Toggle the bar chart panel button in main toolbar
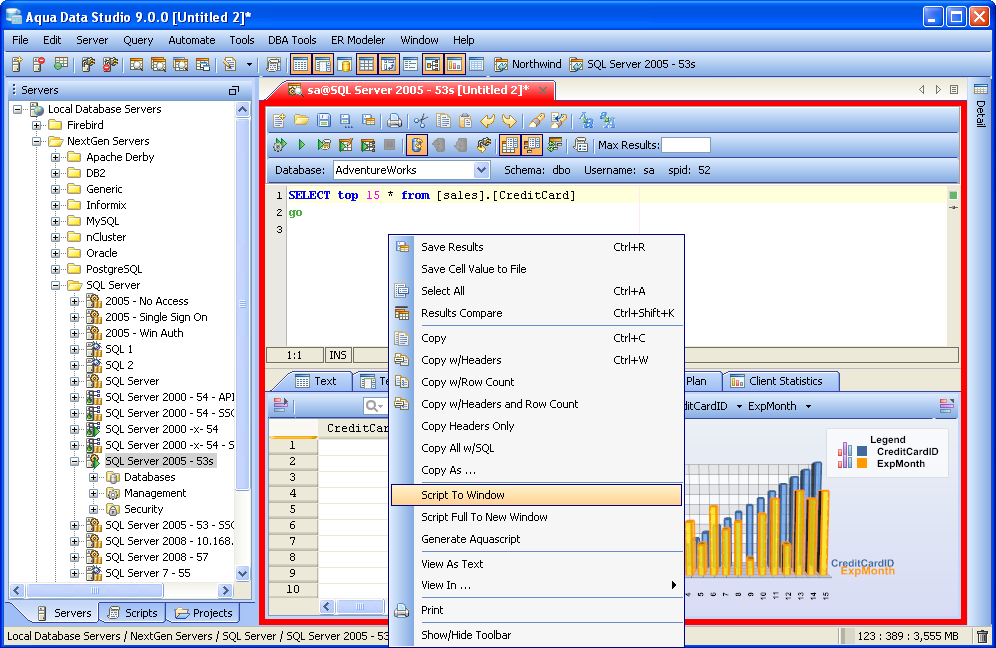Viewport: 996px width, 648px height. [454, 64]
